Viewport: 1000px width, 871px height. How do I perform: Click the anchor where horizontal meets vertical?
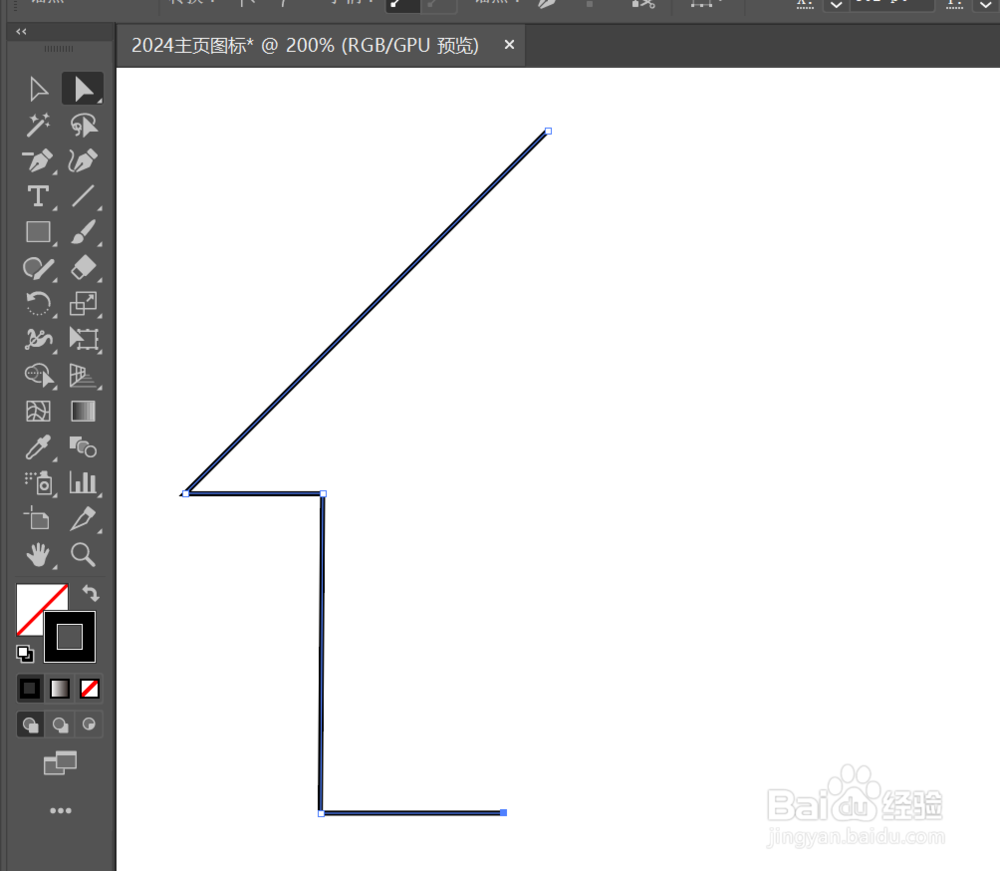pyautogui.click(x=323, y=494)
